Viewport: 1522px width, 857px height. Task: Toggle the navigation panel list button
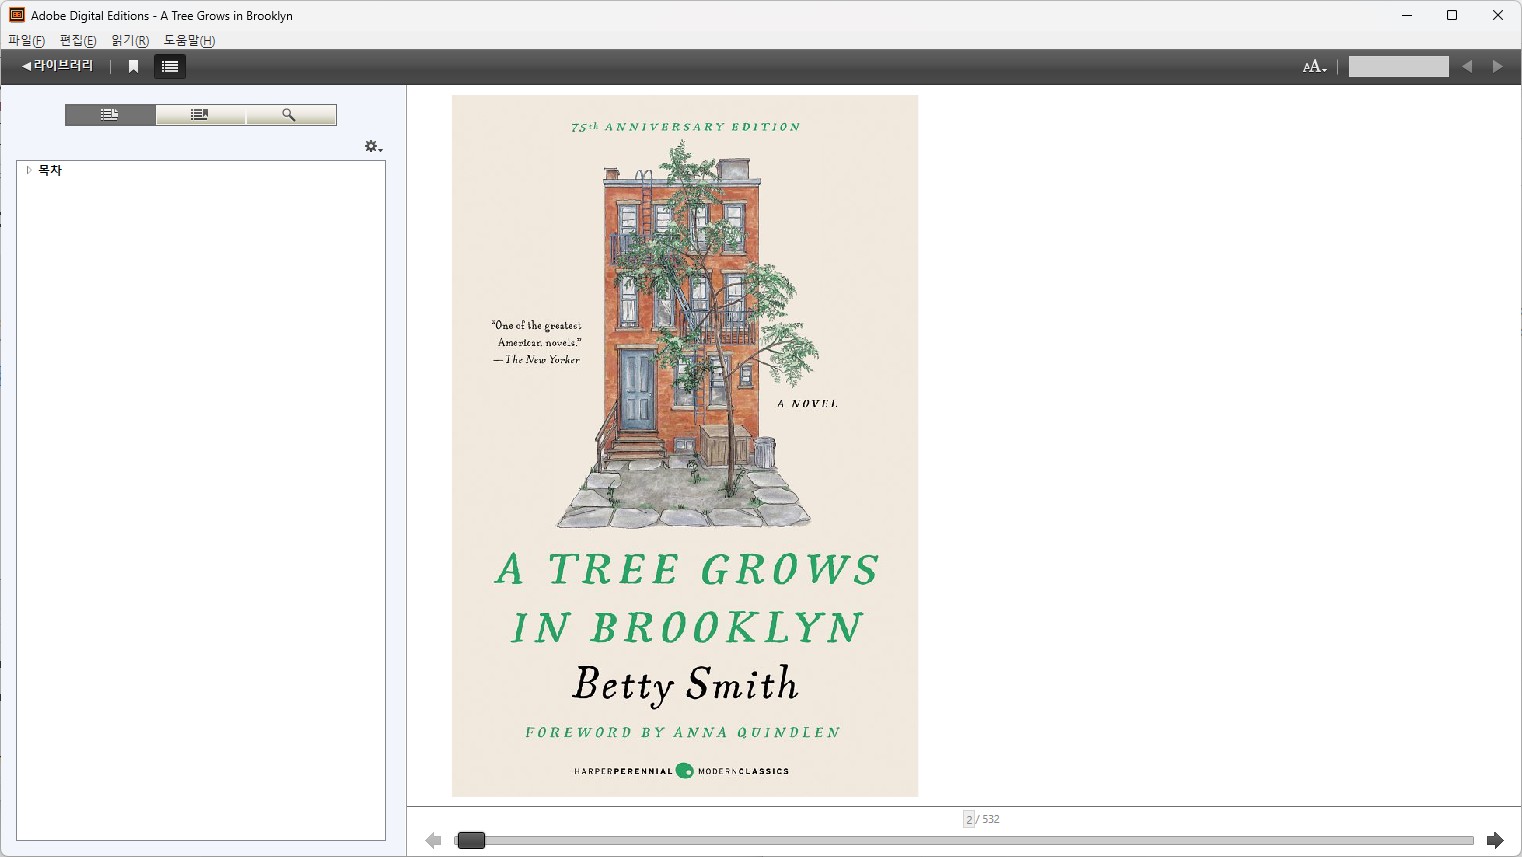(x=170, y=66)
